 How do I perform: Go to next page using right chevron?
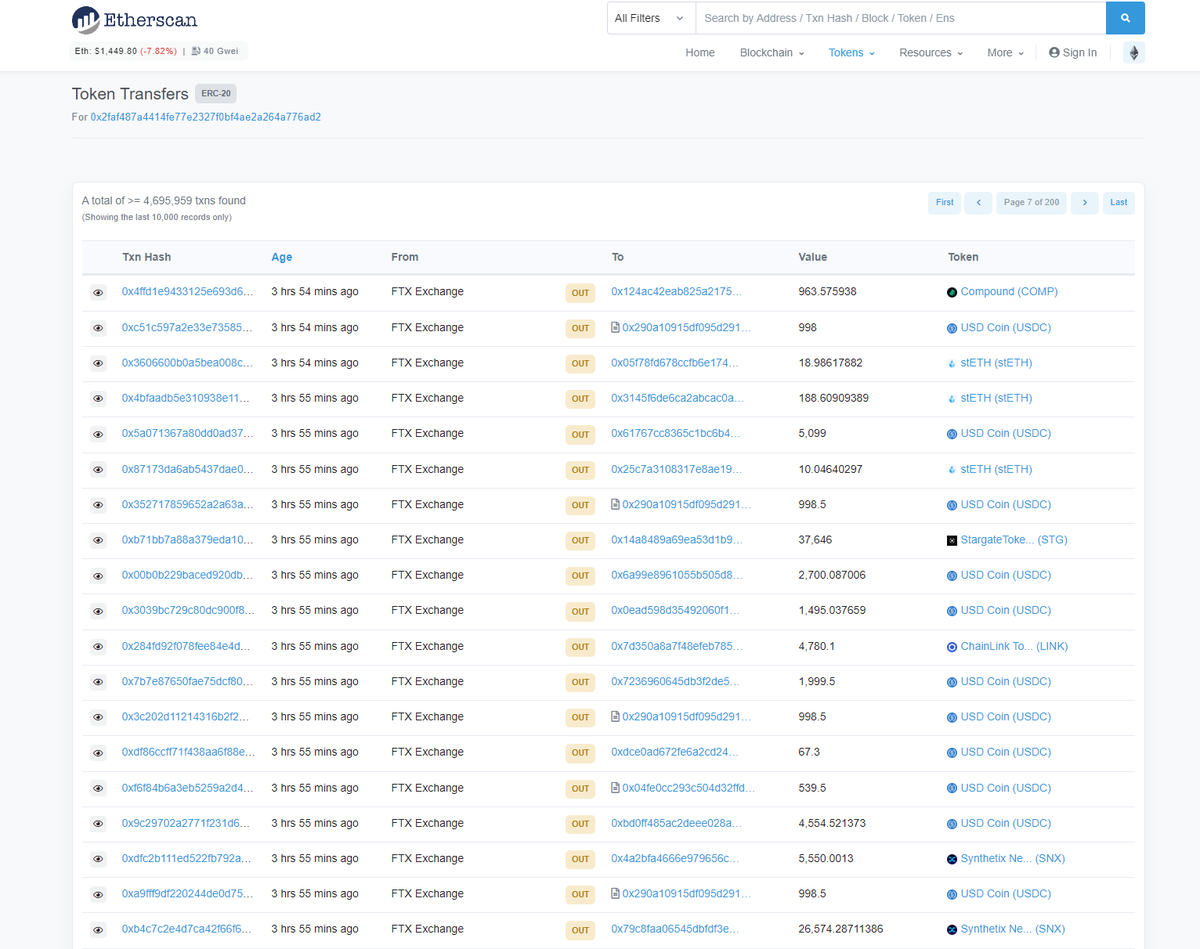pyautogui.click(x=1085, y=203)
